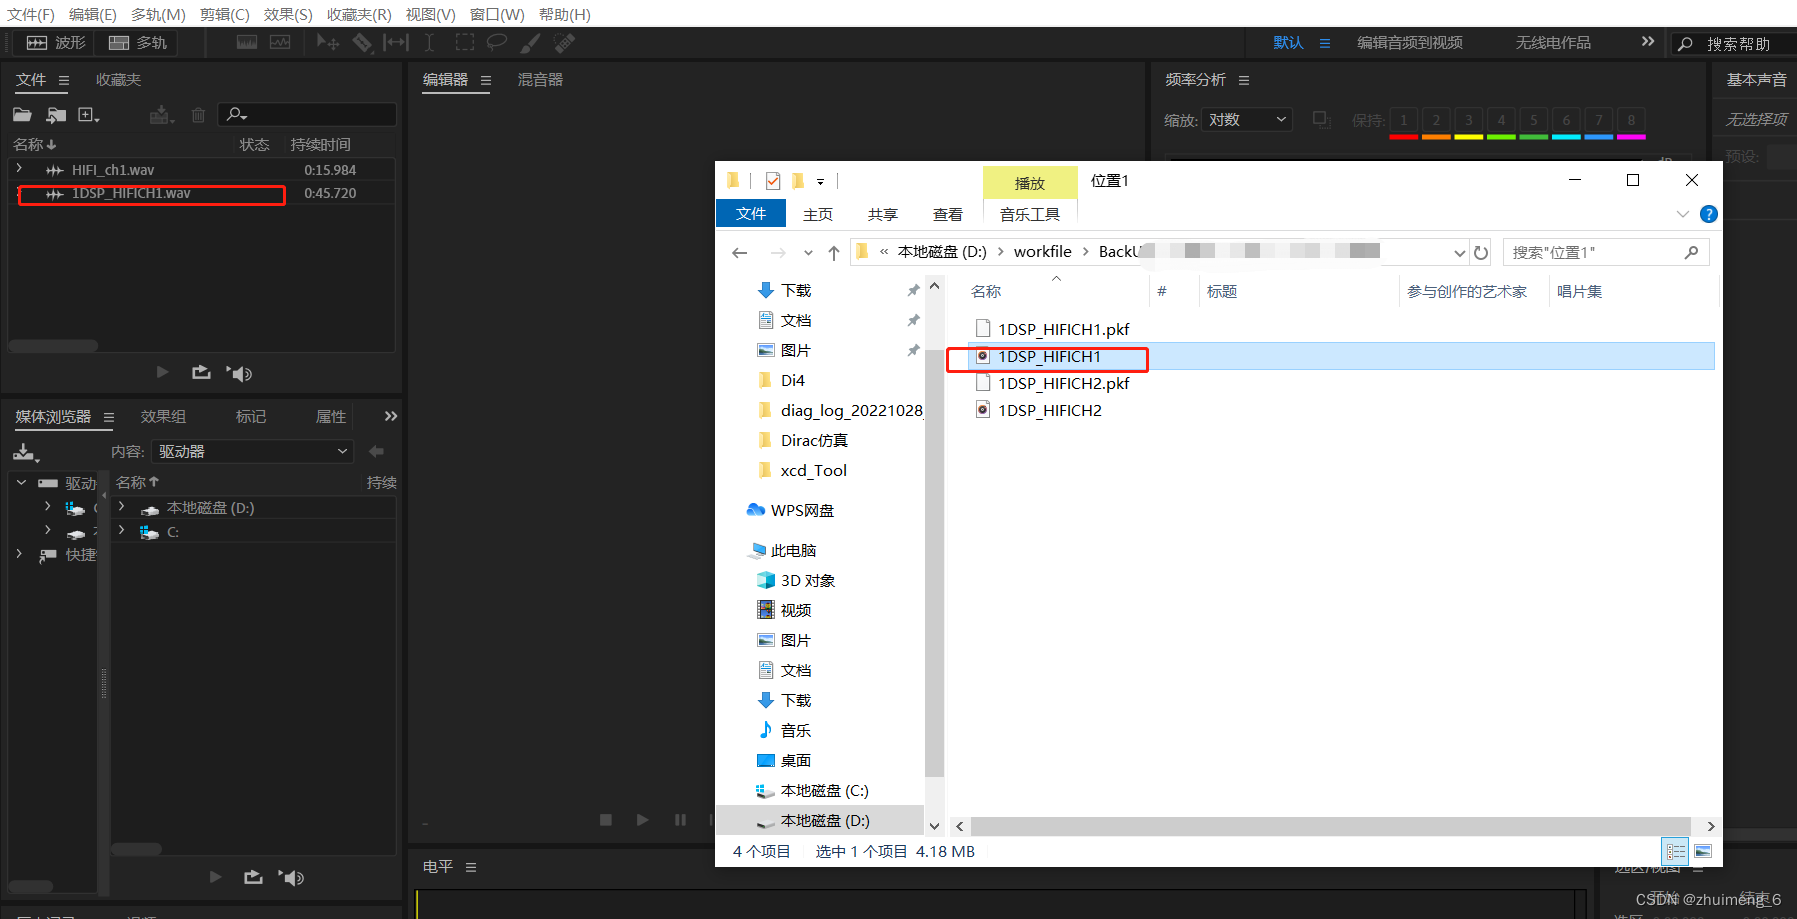Screen dimensions: 1797x919
Task: Expand HIFI_ch1.wav file entry
Action: (x=19, y=169)
